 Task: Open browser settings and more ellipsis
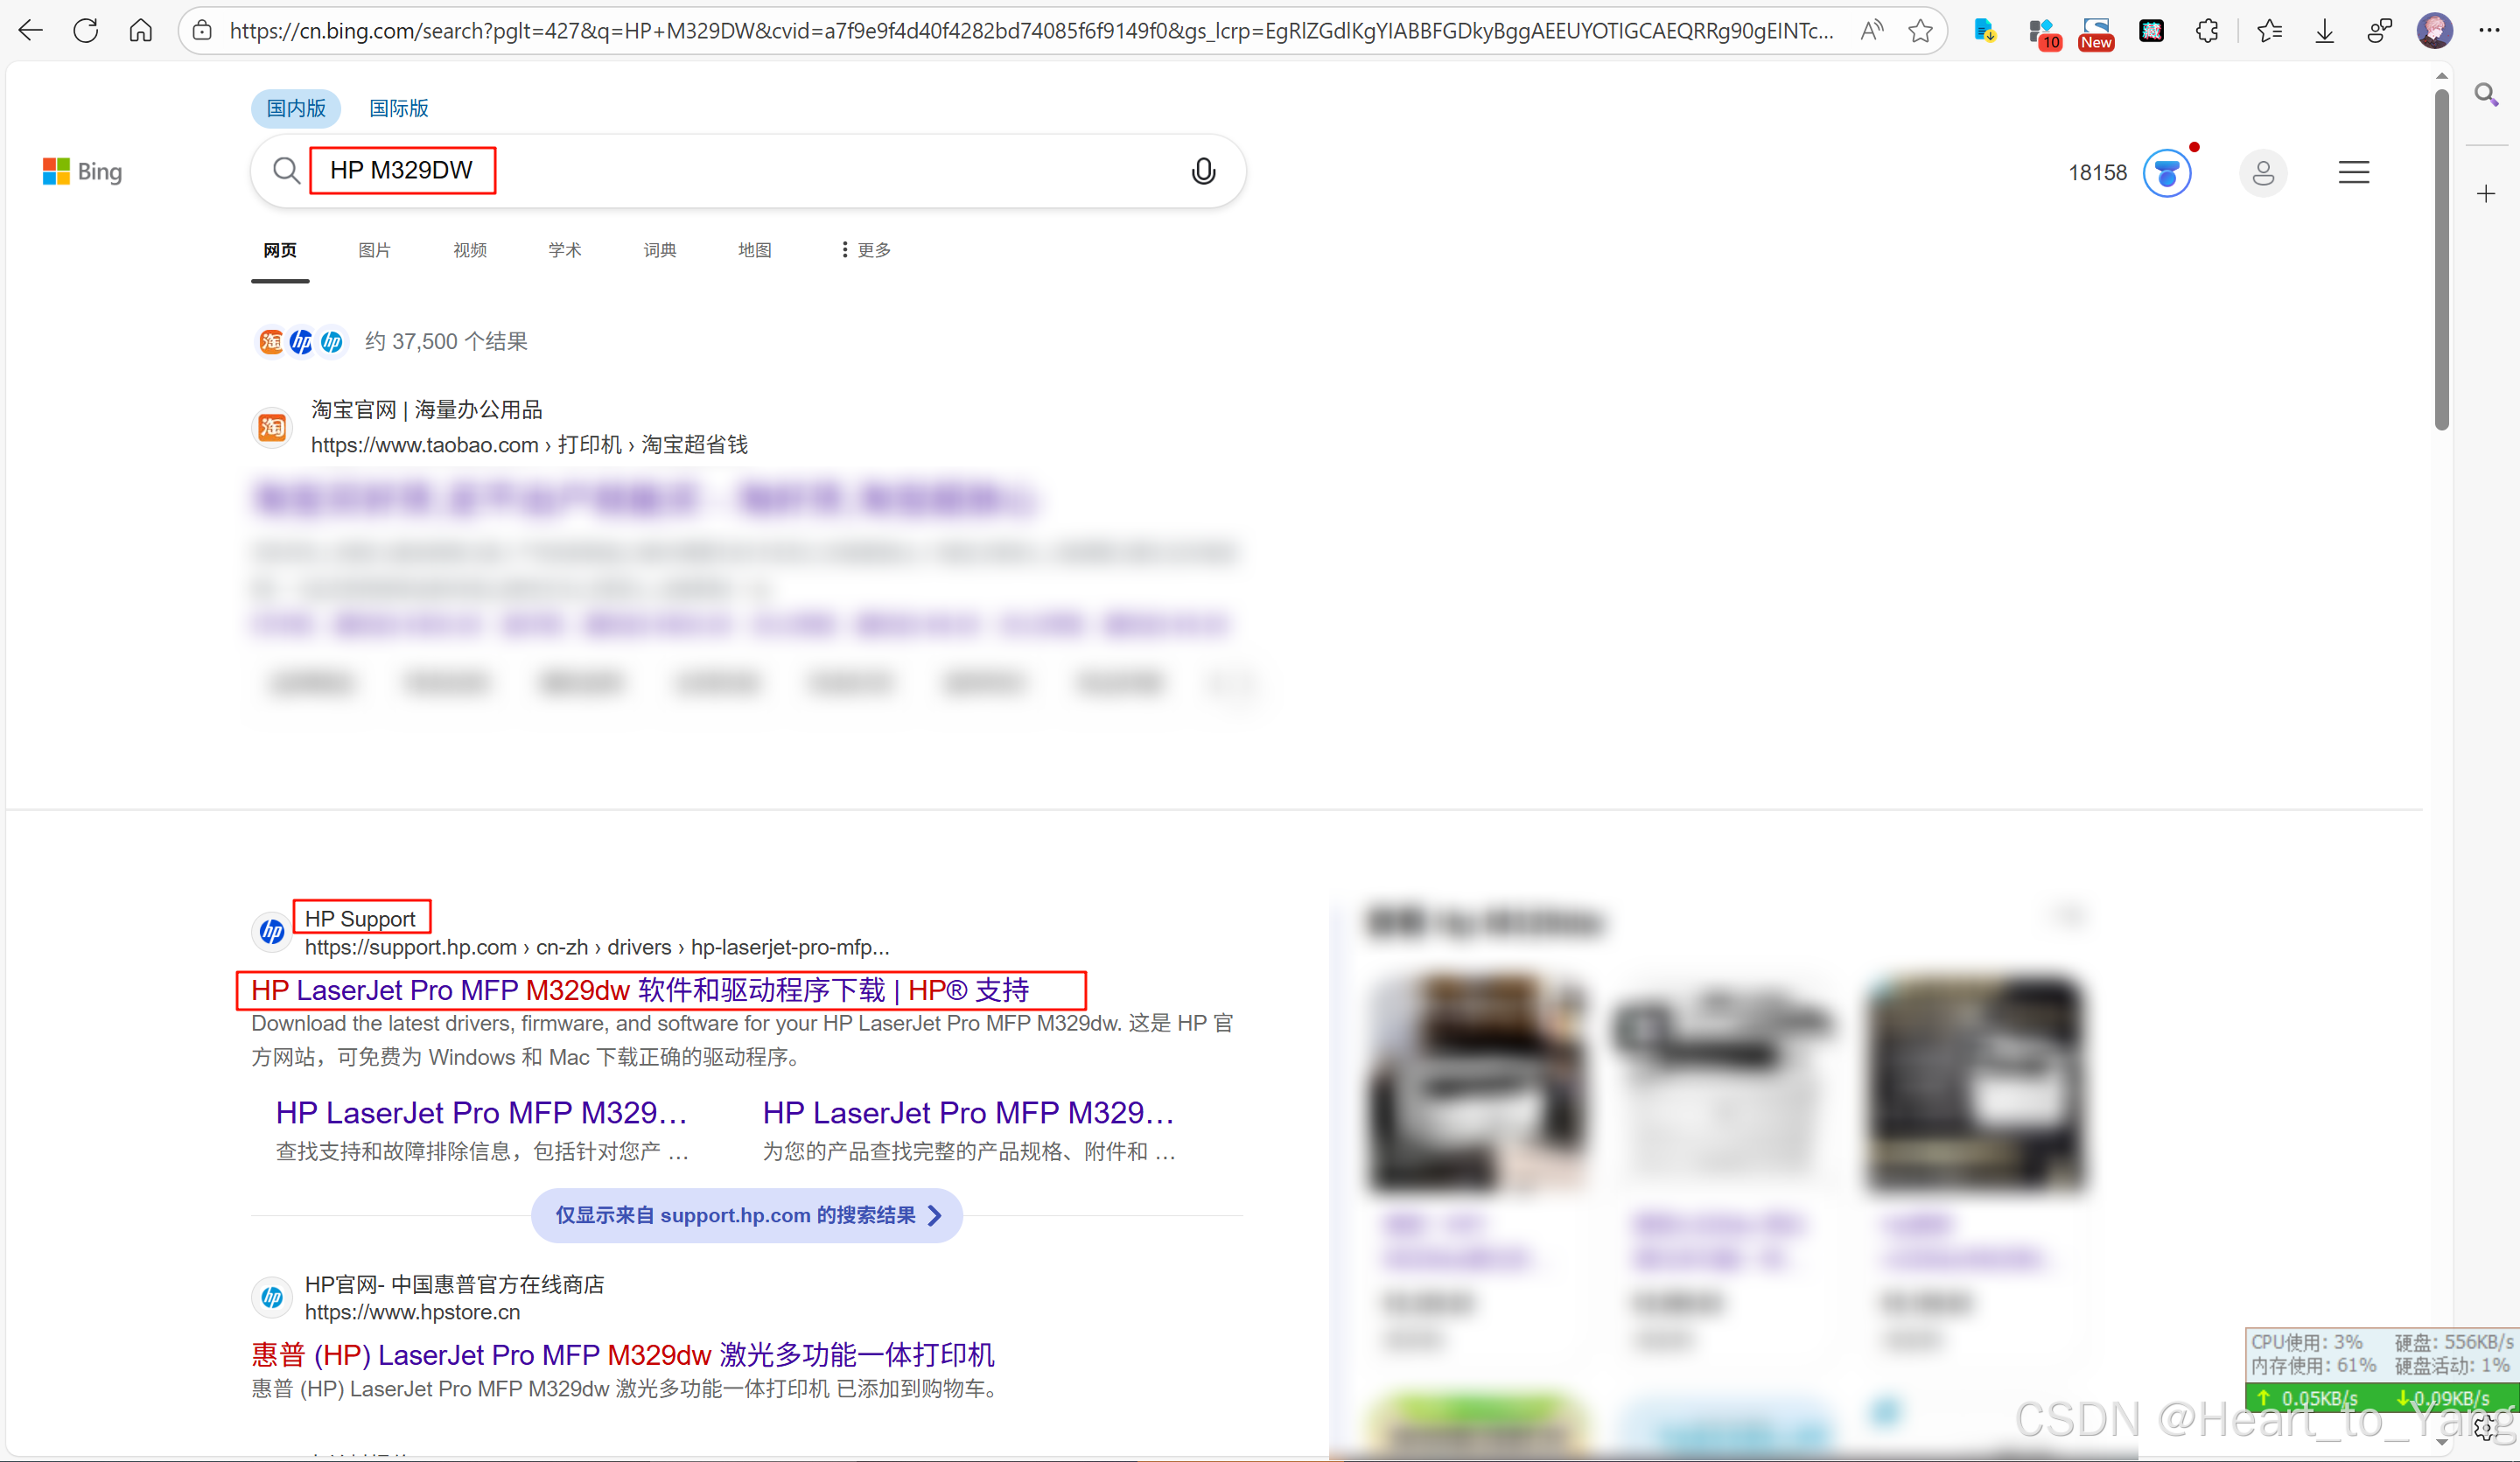(x=2489, y=31)
